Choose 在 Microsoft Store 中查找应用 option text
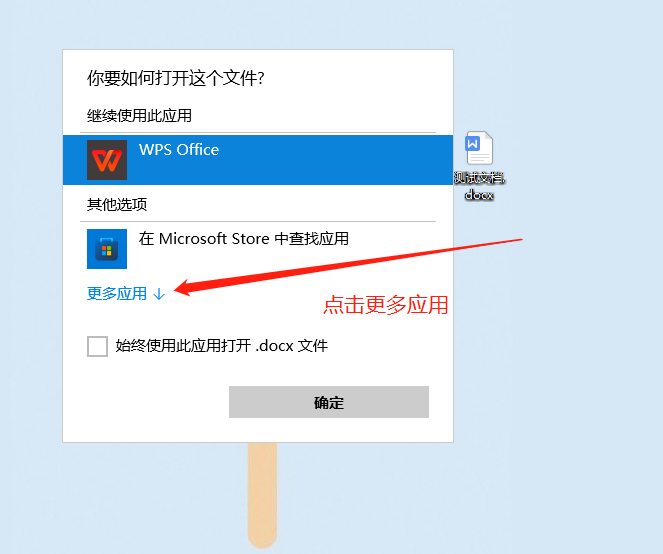 click(x=244, y=239)
